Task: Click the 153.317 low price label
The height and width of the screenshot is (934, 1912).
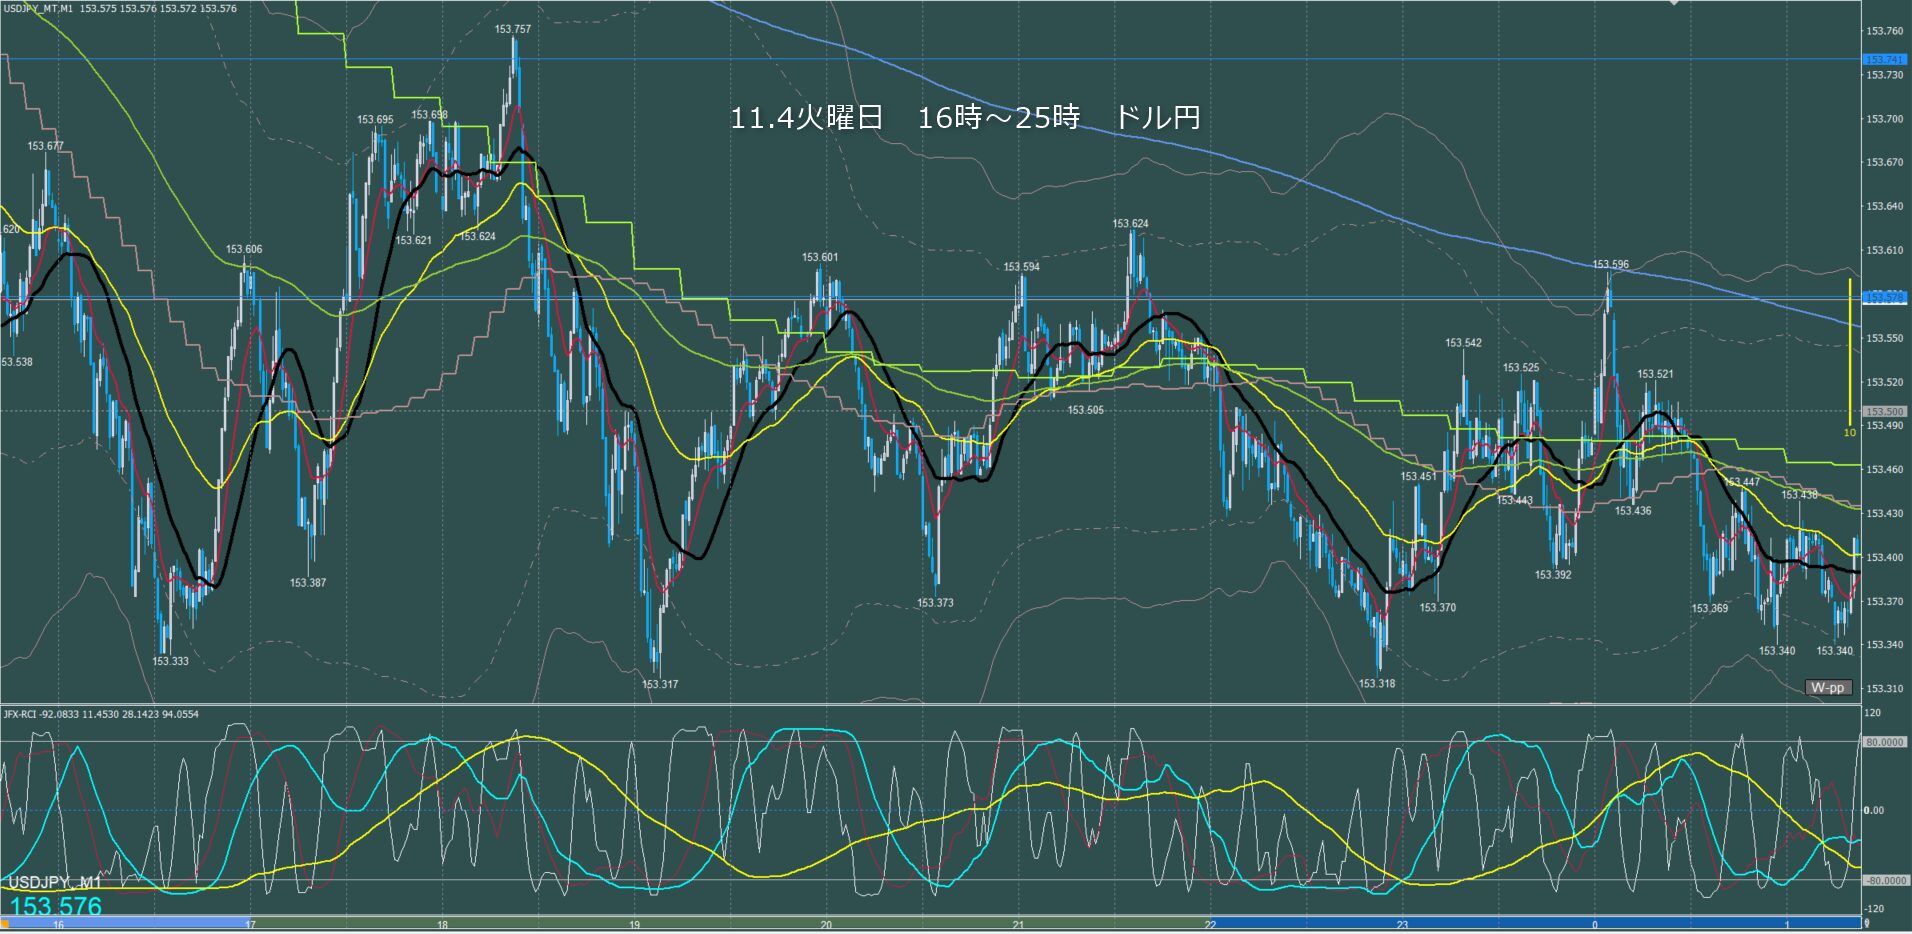Action: point(660,685)
